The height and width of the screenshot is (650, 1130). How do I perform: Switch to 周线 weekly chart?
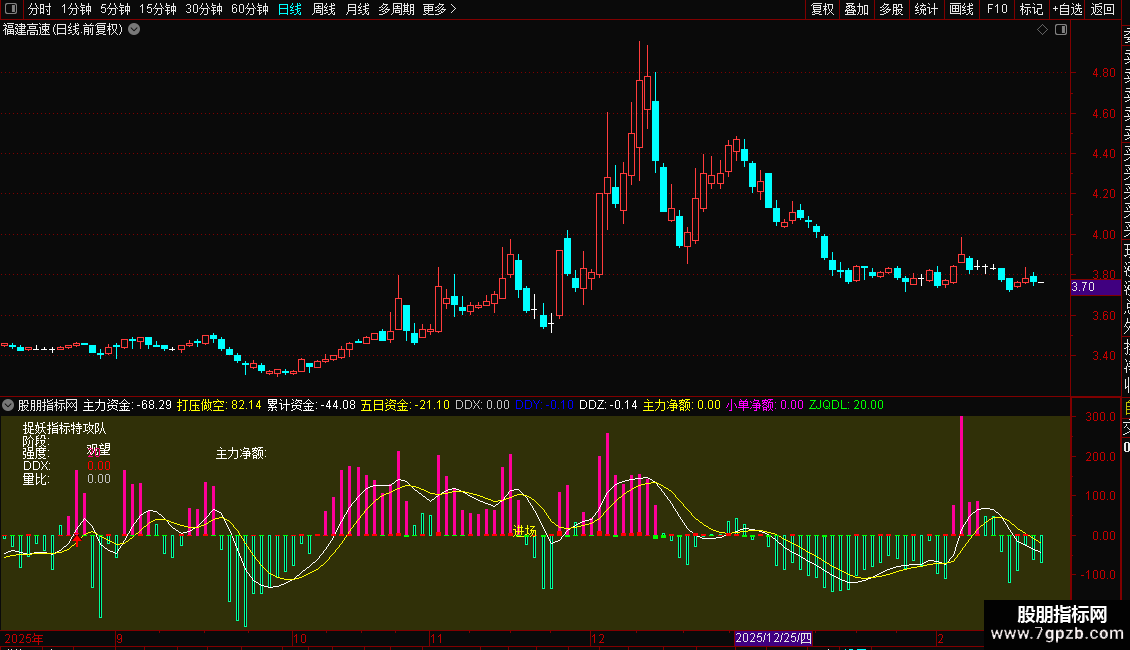pos(324,9)
